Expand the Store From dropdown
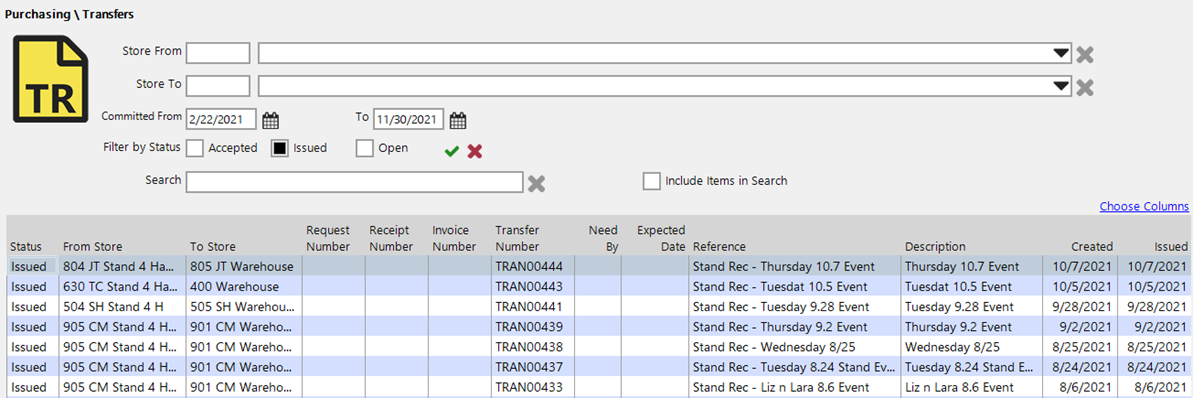This screenshot has height=398, width=1193. pyautogui.click(x=1061, y=53)
